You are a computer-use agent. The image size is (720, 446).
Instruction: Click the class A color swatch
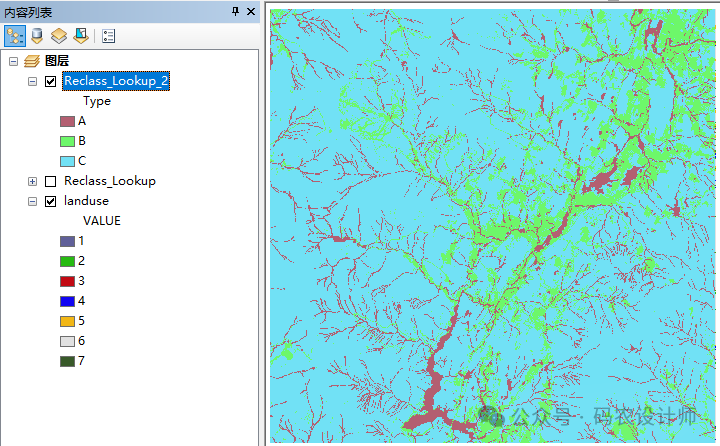pyautogui.click(x=68, y=121)
